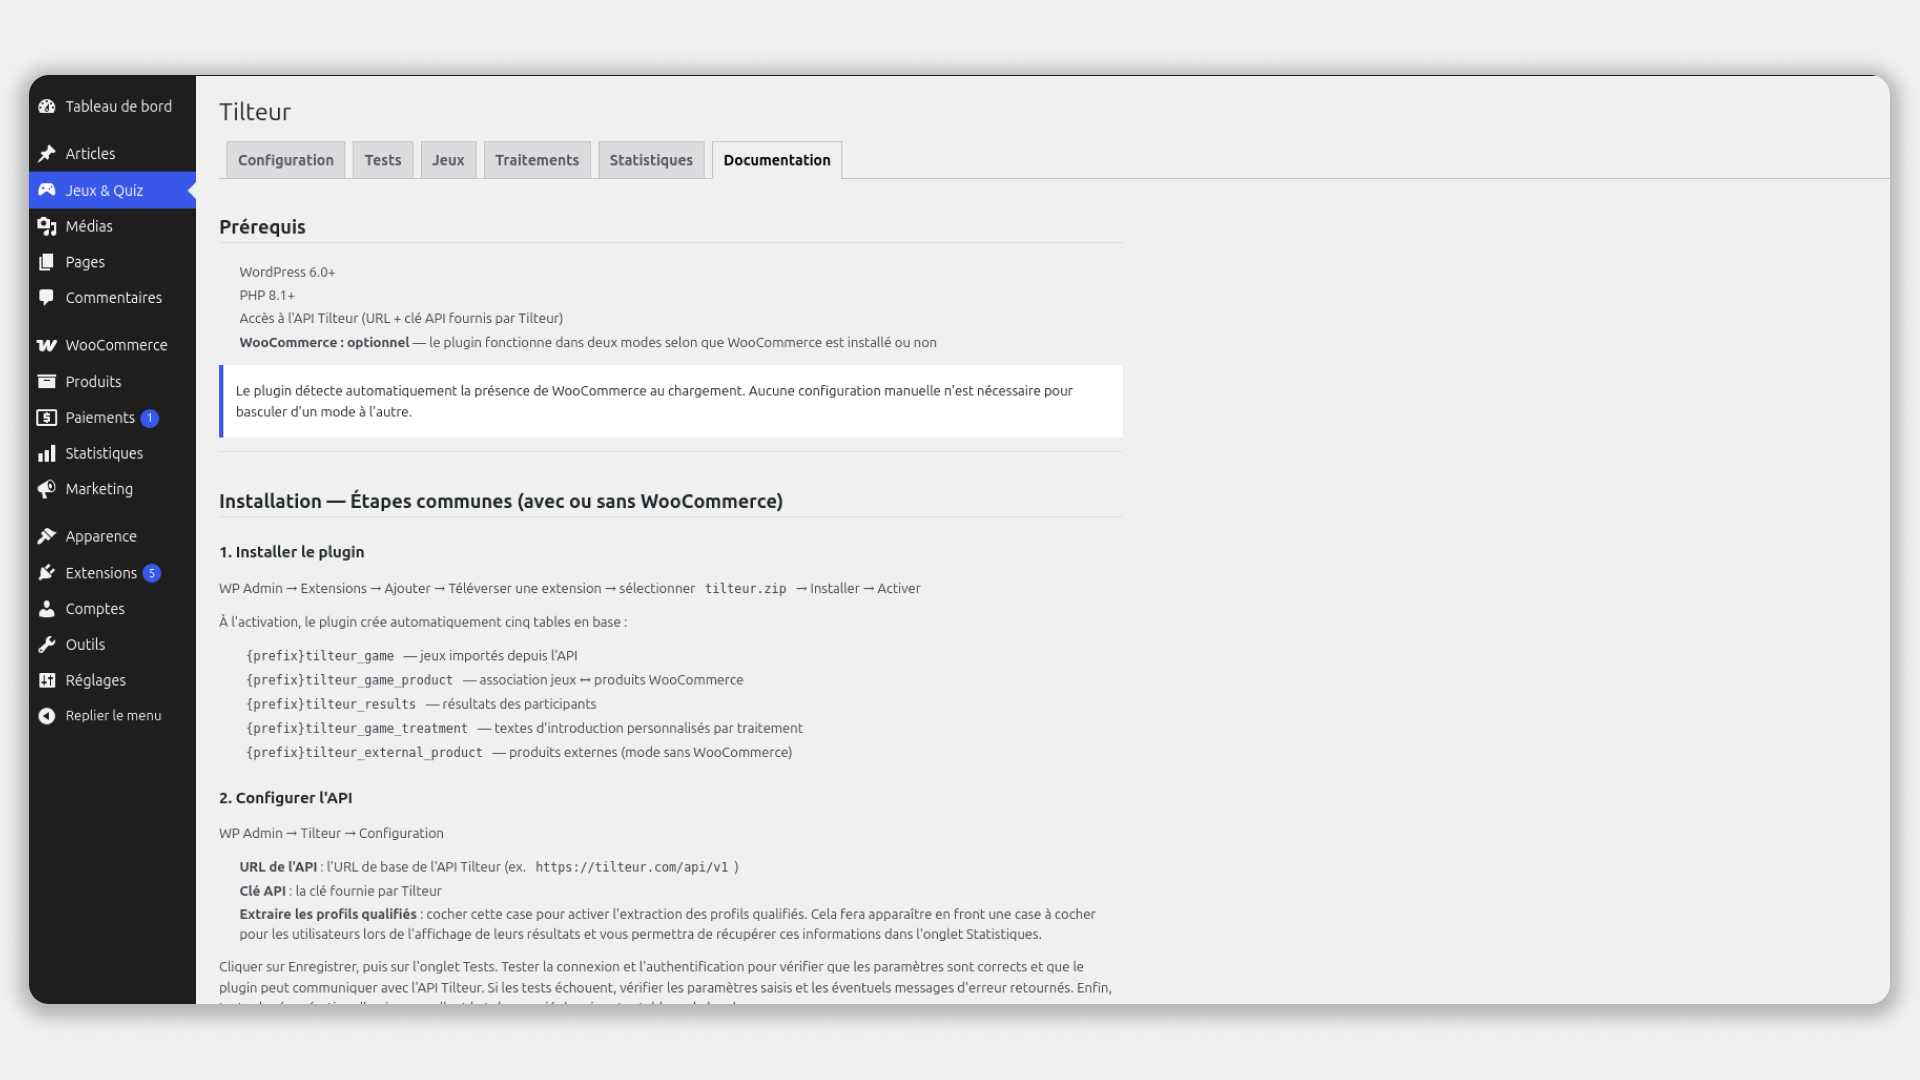Open Outils menu label
The image size is (1920, 1080).
click(85, 645)
